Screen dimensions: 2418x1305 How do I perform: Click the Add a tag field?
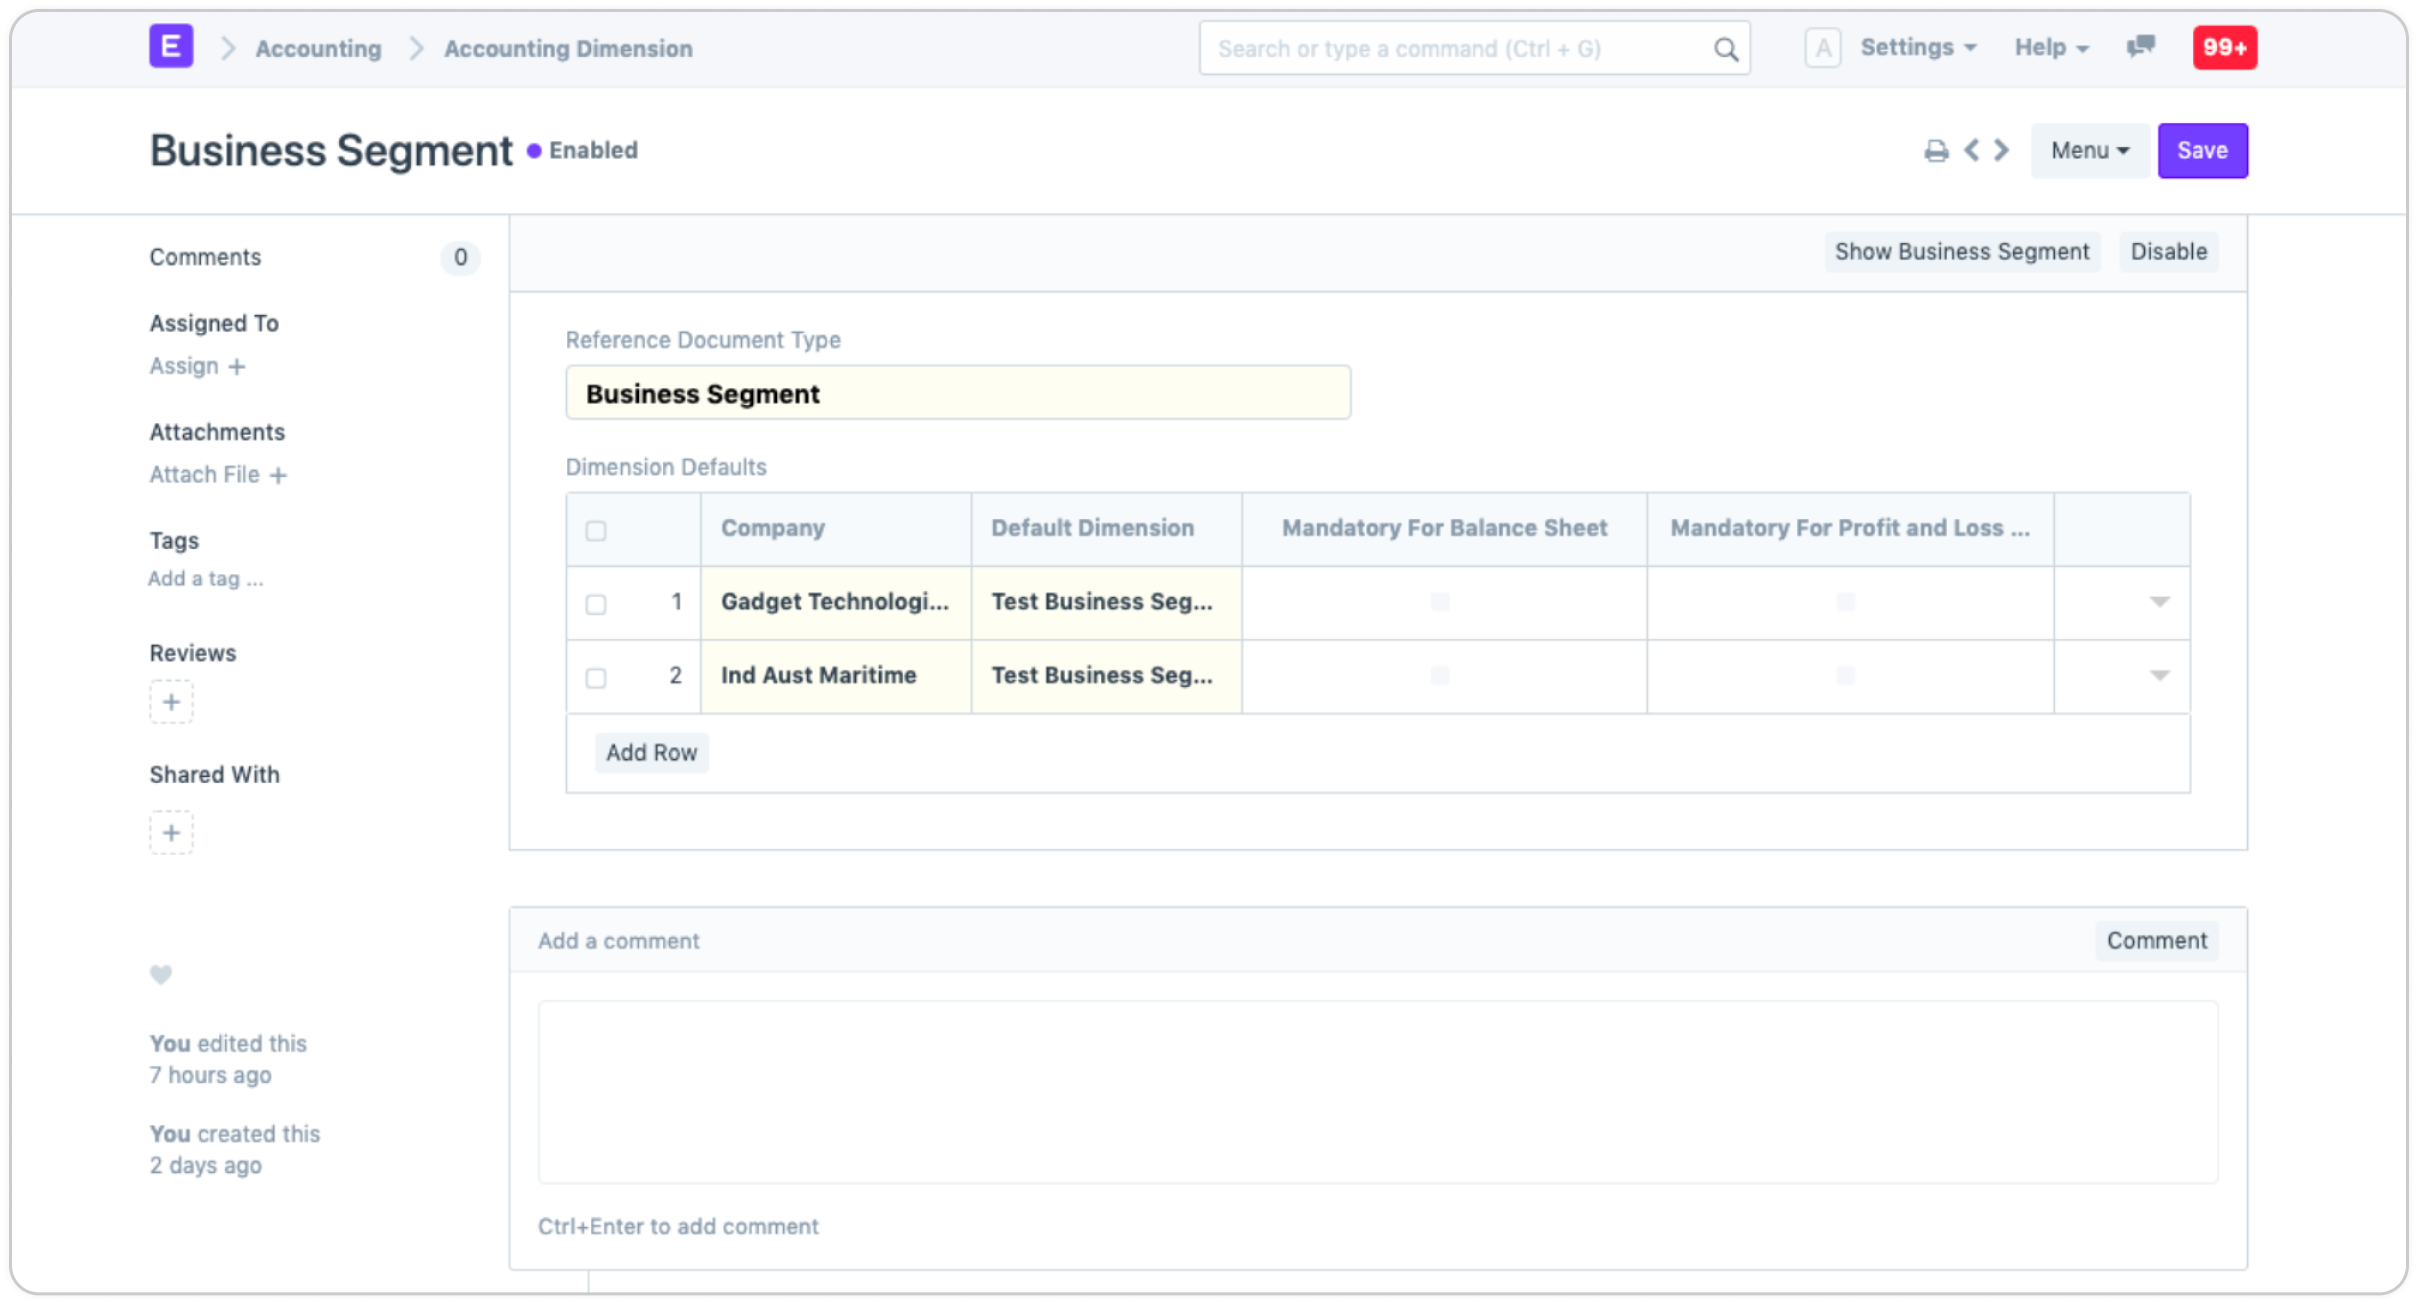click(206, 579)
